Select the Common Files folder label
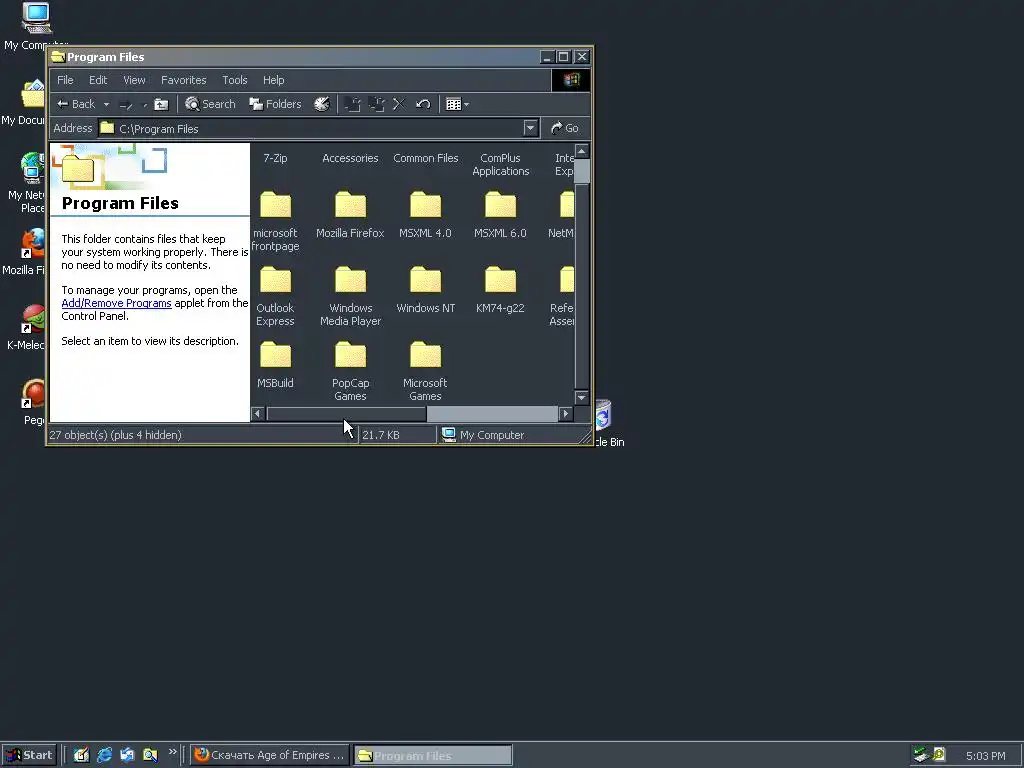Screen dimensions: 1024x768 point(426,158)
